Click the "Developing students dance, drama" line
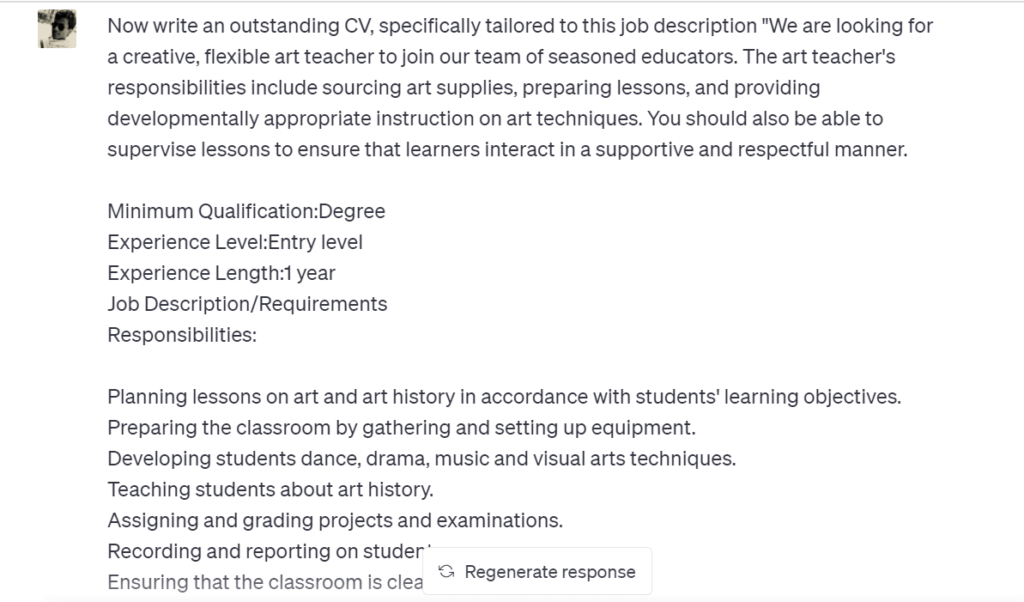Image resolution: width=1024 pixels, height=602 pixels. pyautogui.click(x=421, y=459)
